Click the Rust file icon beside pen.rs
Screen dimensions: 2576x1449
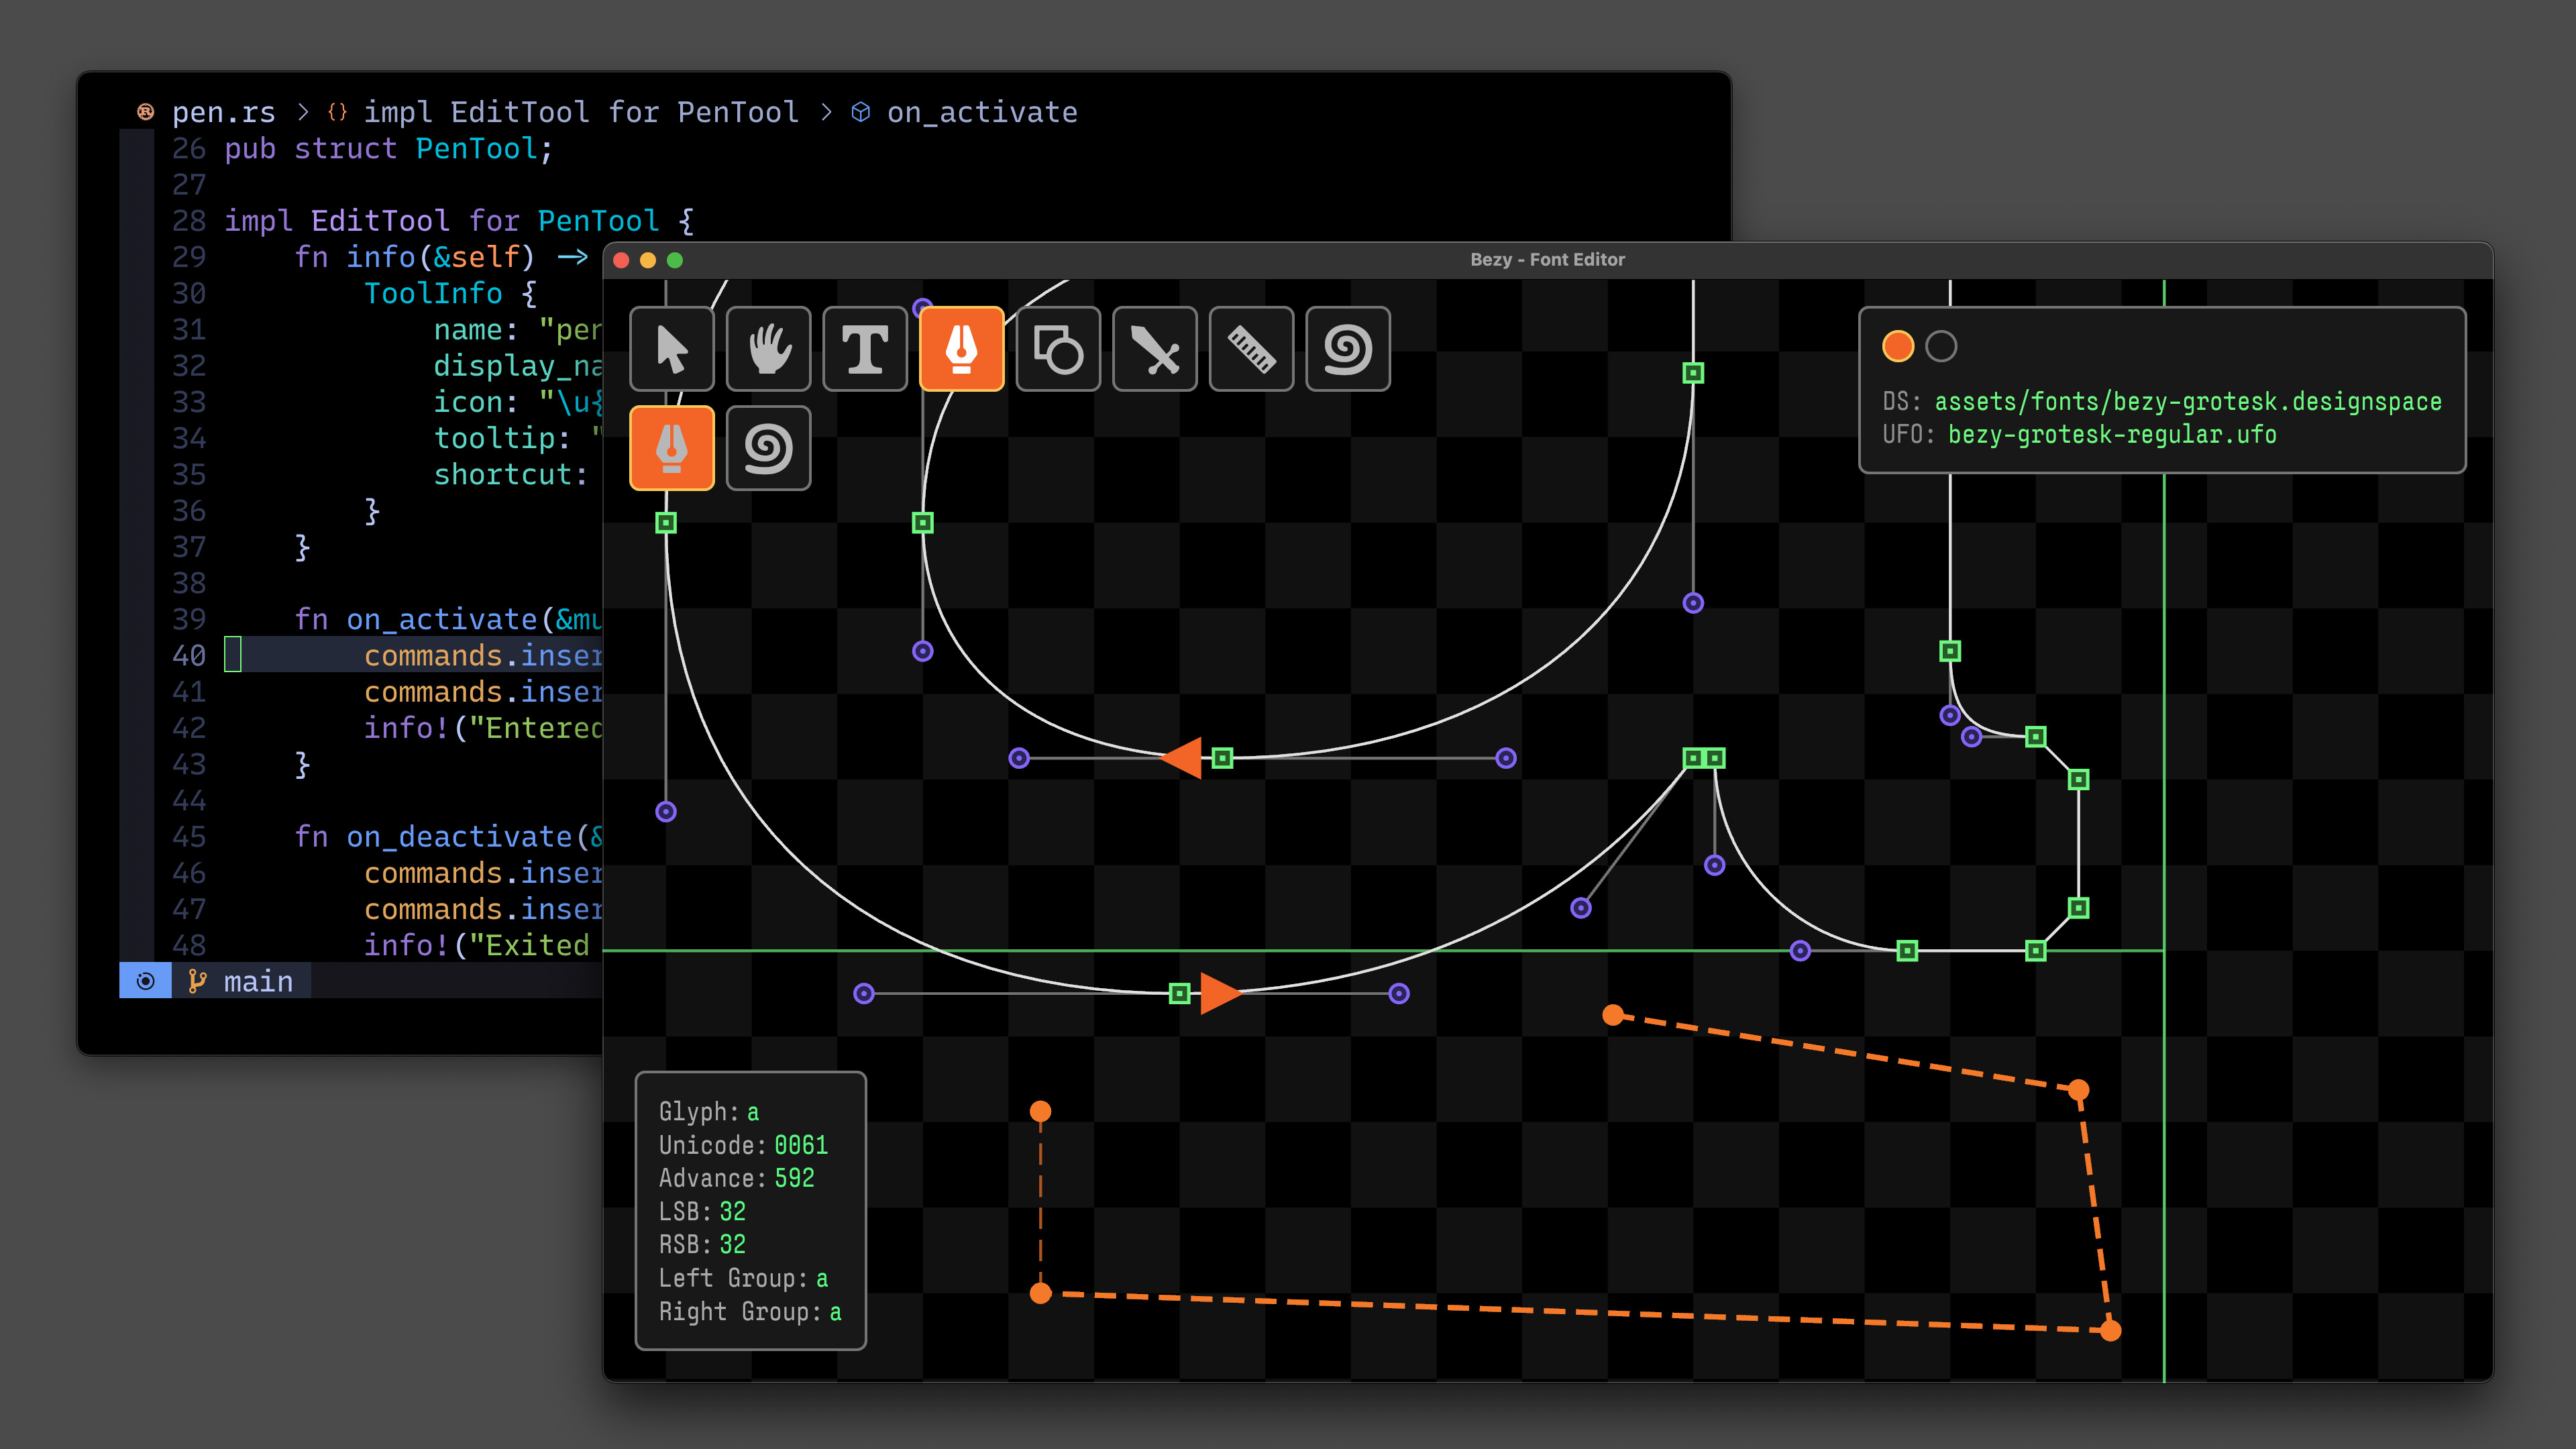pos(145,112)
